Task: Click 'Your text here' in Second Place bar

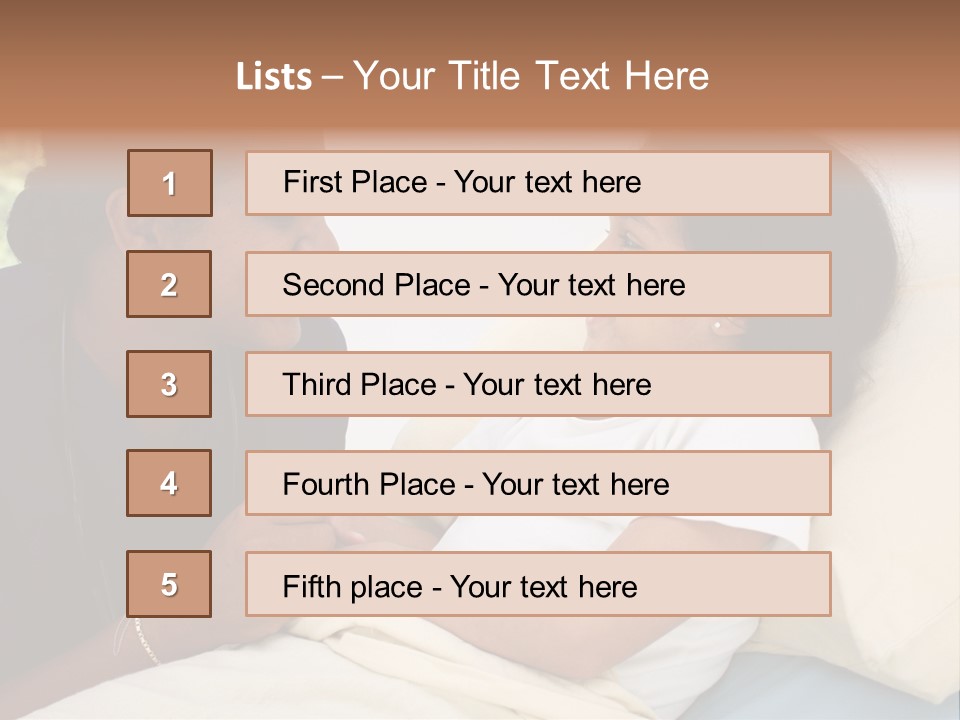Action: point(591,285)
